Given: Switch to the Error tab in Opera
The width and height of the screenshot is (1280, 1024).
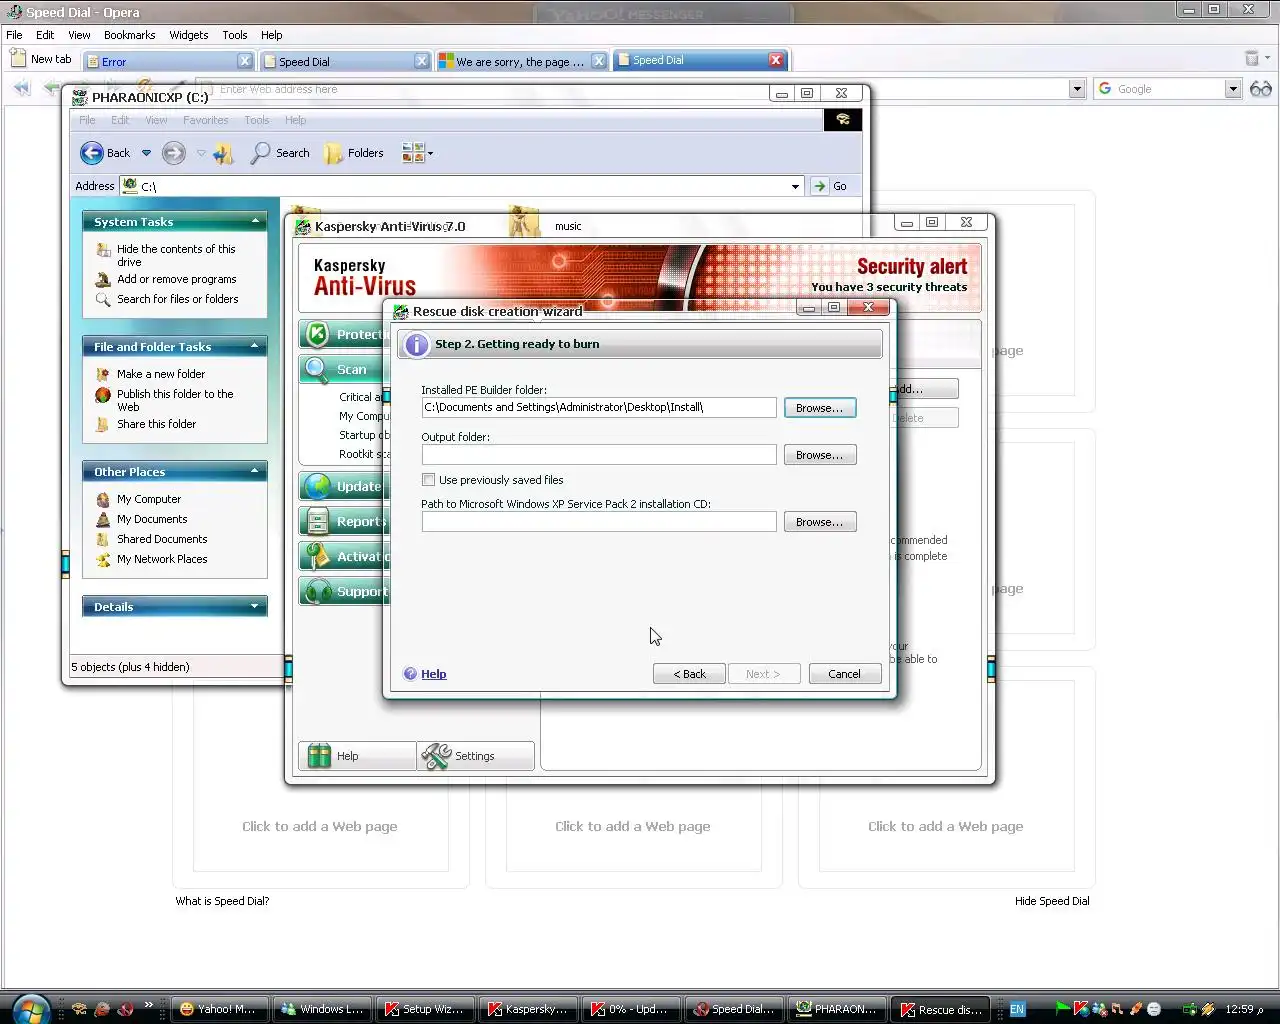Looking at the screenshot, I should [x=168, y=61].
